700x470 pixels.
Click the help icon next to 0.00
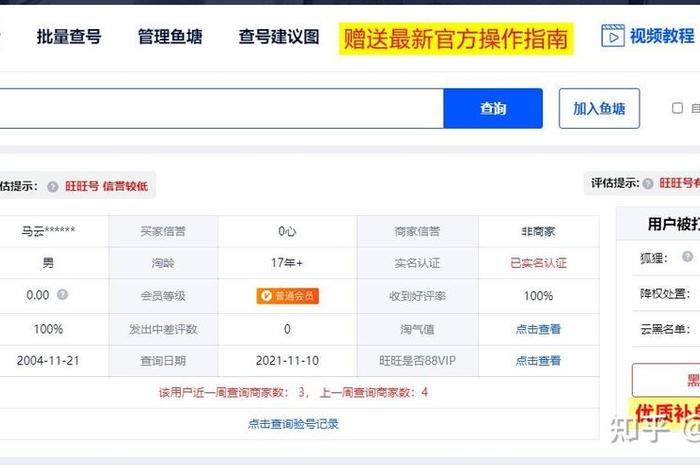[x=62, y=295]
